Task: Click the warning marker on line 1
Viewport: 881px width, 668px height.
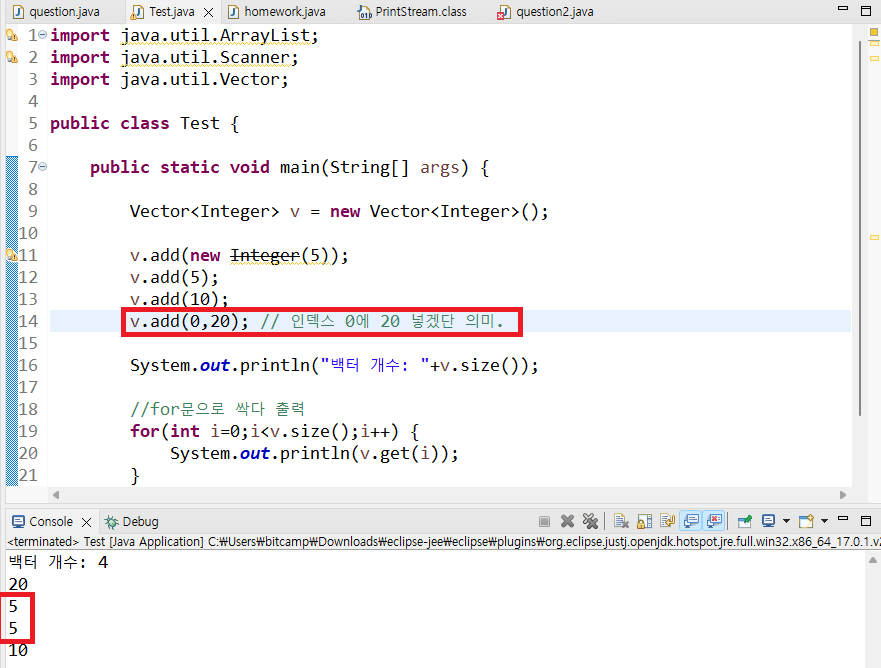Action: coord(12,35)
